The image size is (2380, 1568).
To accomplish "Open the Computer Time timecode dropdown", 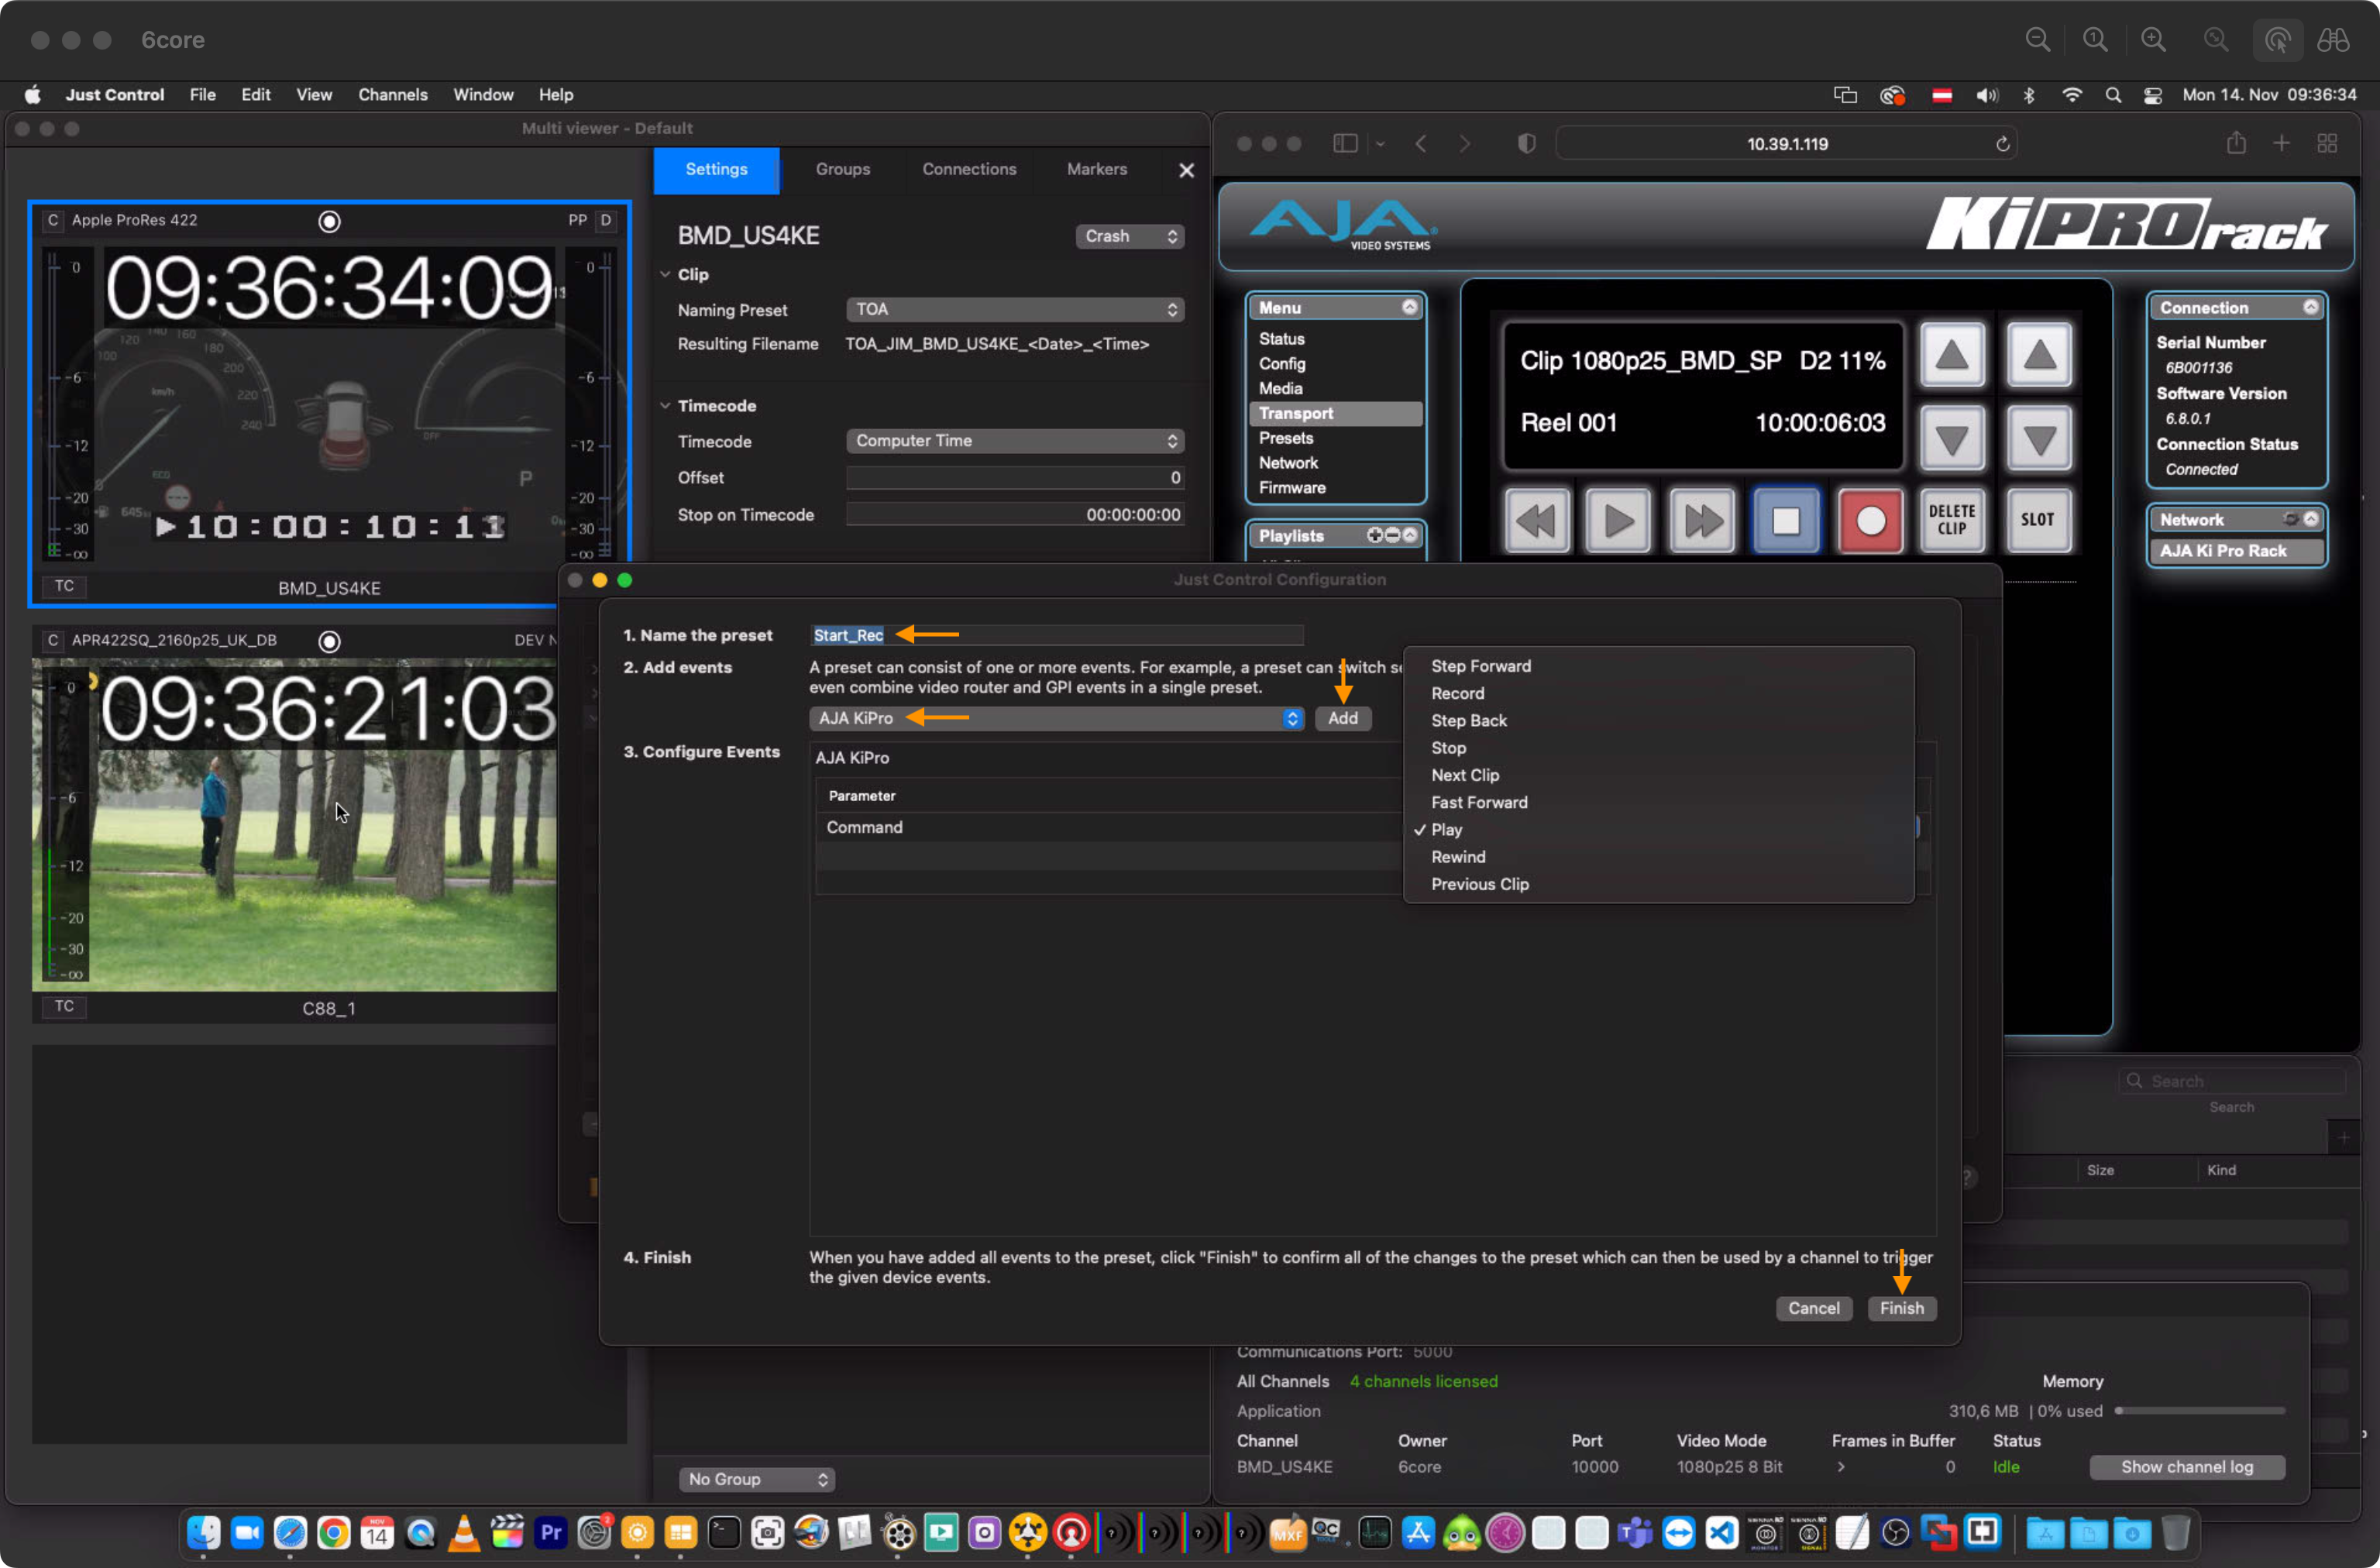I will tap(1015, 440).
